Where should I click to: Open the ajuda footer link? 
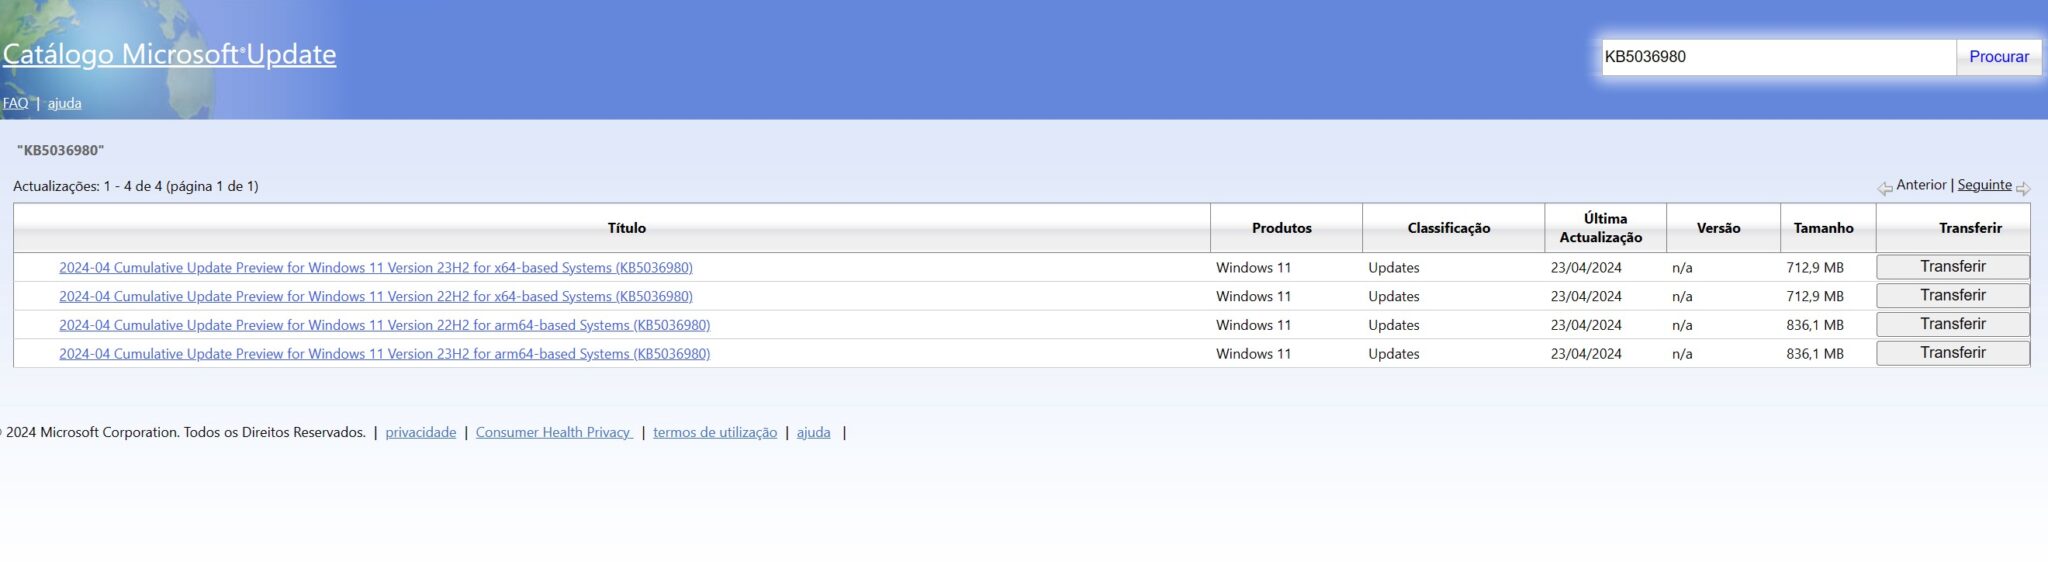click(813, 433)
